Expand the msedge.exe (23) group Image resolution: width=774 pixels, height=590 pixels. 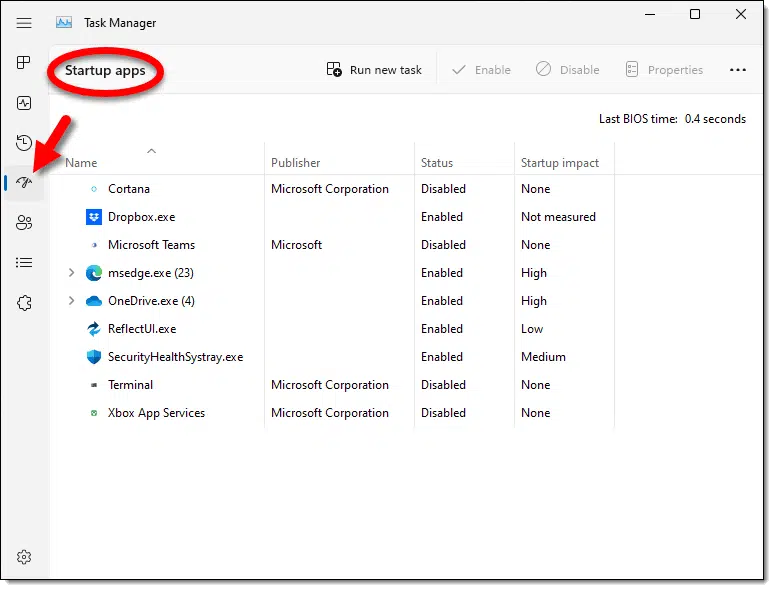(x=72, y=273)
